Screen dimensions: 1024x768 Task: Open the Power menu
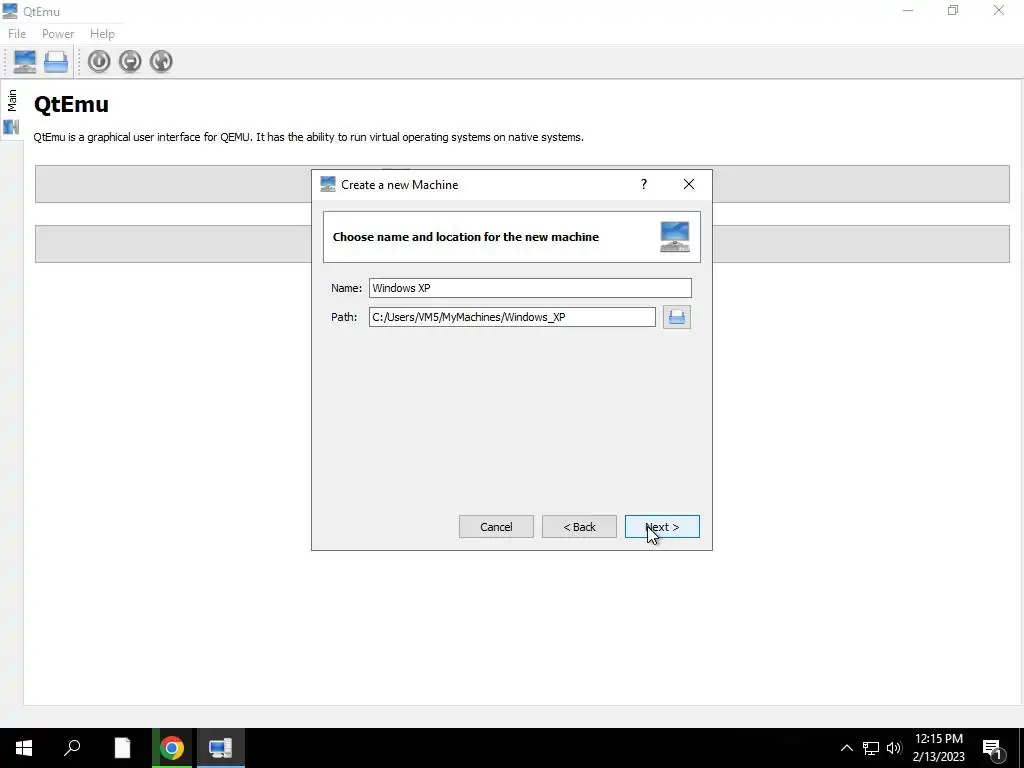57,34
